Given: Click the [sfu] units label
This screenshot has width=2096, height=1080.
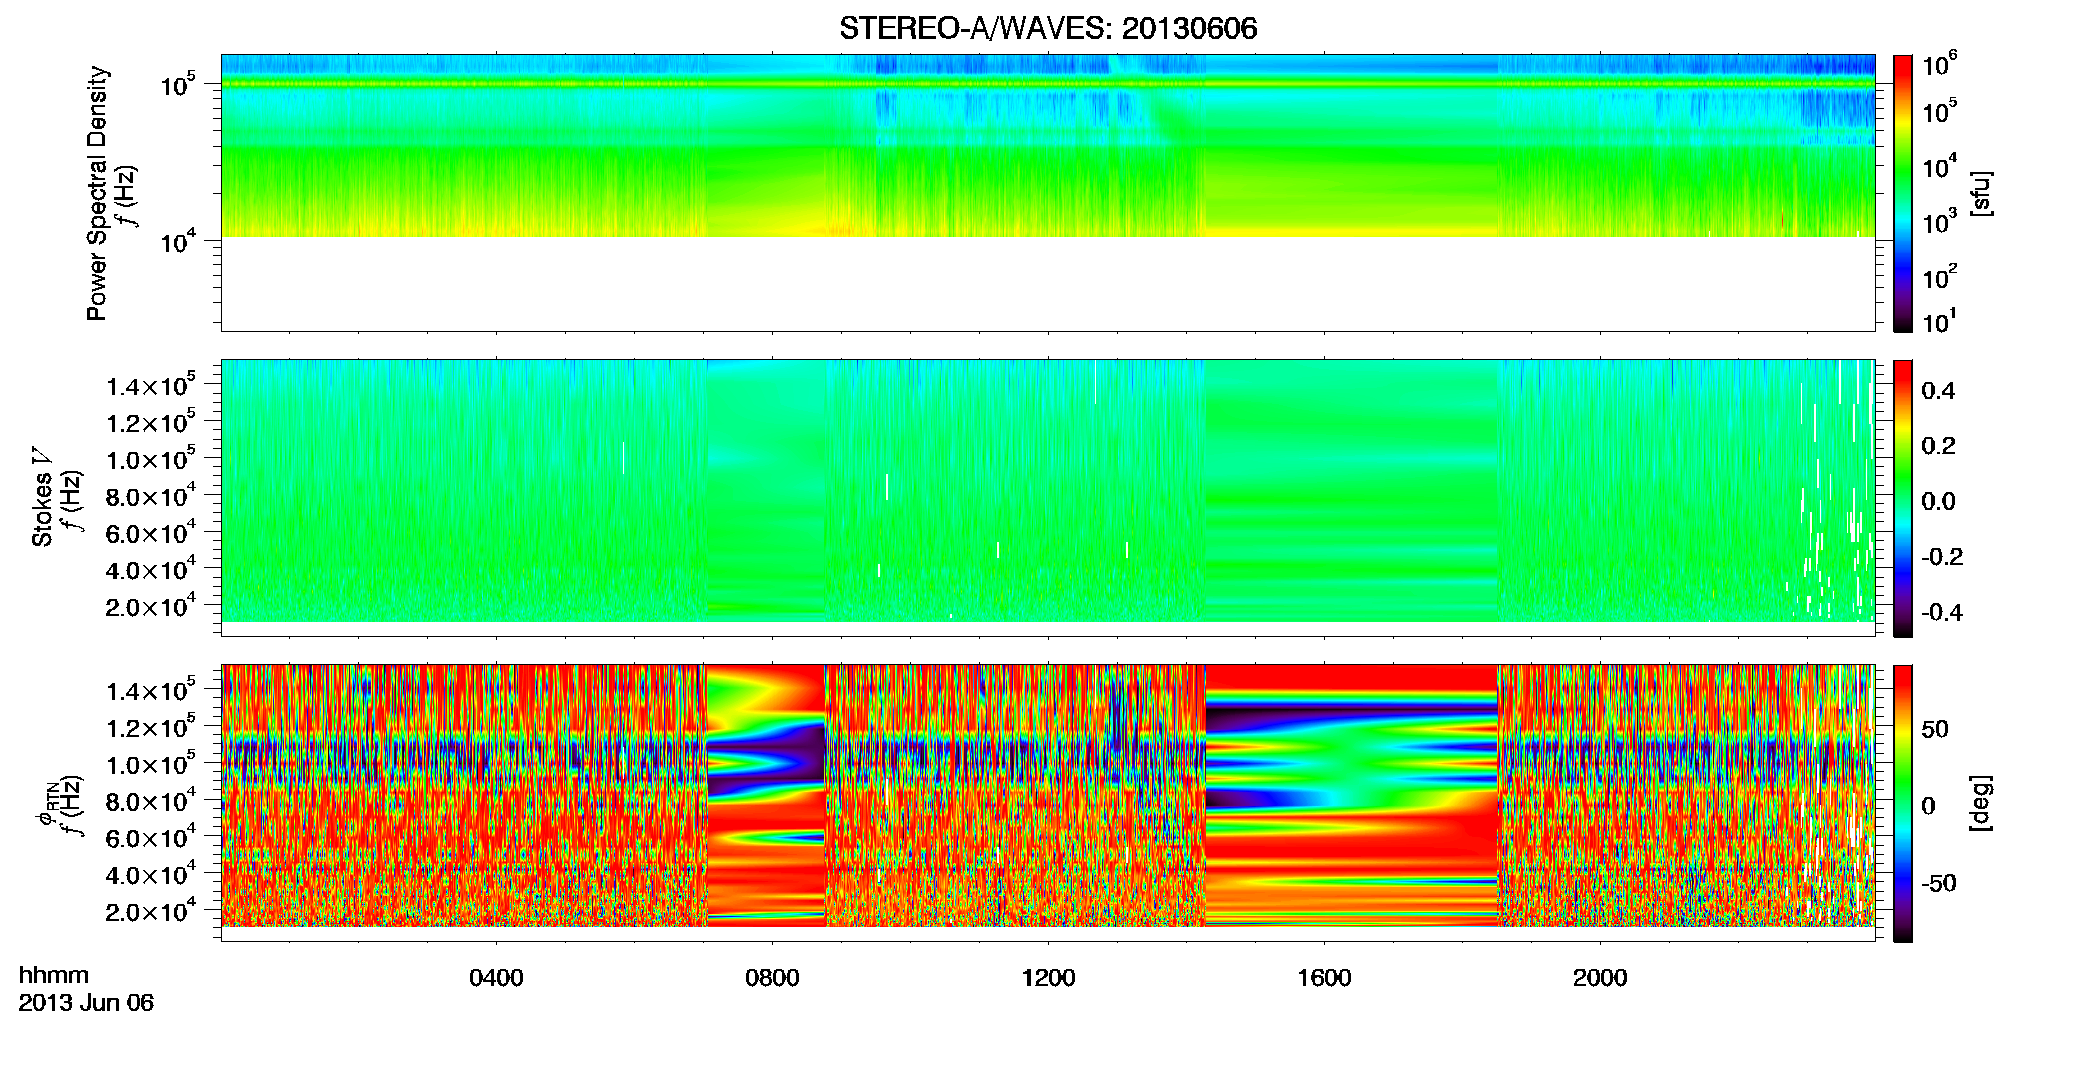Looking at the screenshot, I should [x=1981, y=193].
